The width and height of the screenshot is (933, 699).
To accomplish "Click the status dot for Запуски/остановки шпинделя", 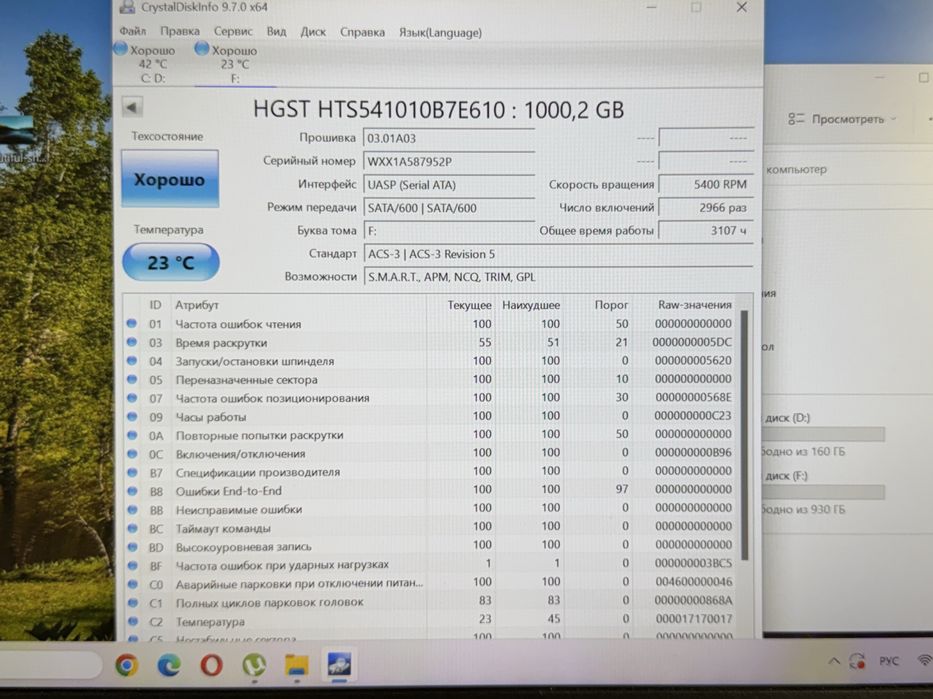I will (x=132, y=361).
